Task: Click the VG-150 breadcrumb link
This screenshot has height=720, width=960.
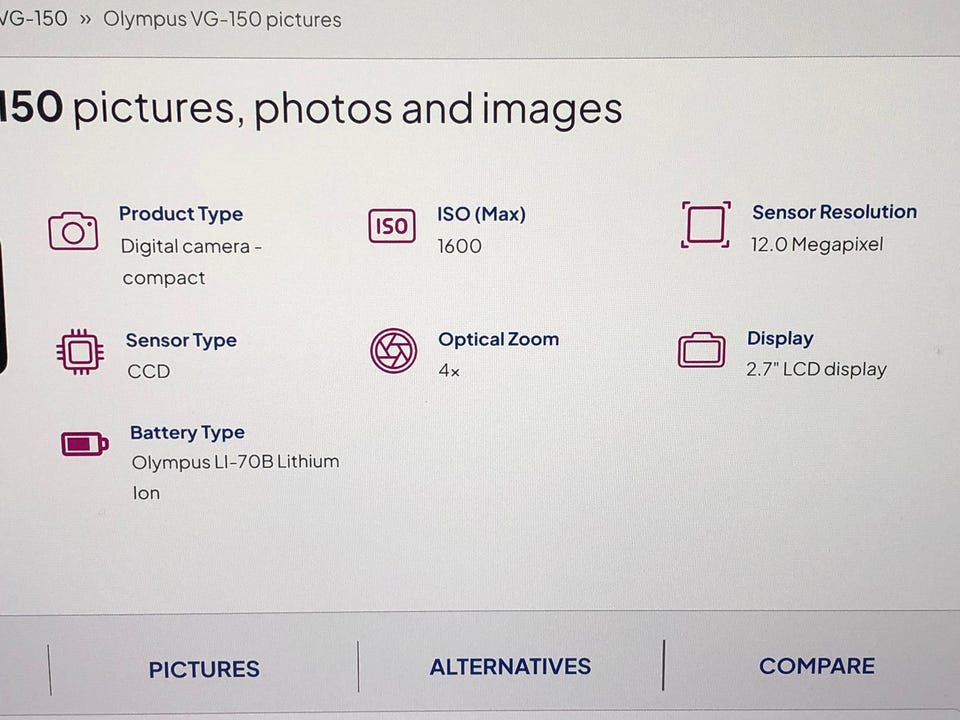Action: 34,18
